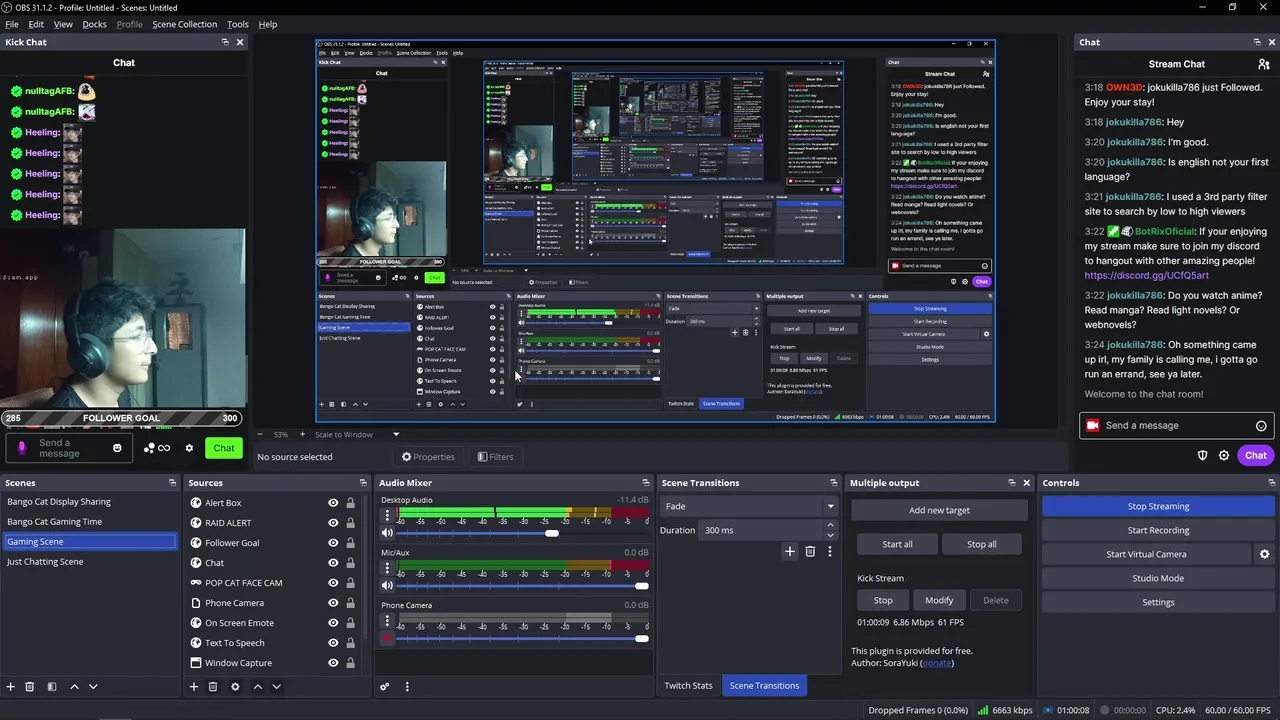Screen dimensions: 1280x720
Task: Click Modify for Kick Stream
Action: (939, 600)
